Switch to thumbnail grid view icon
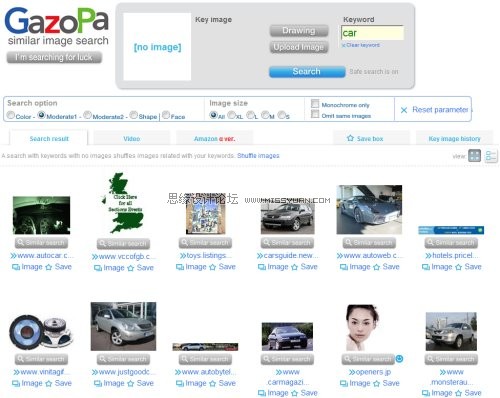The width and height of the screenshot is (500, 398). (474, 155)
